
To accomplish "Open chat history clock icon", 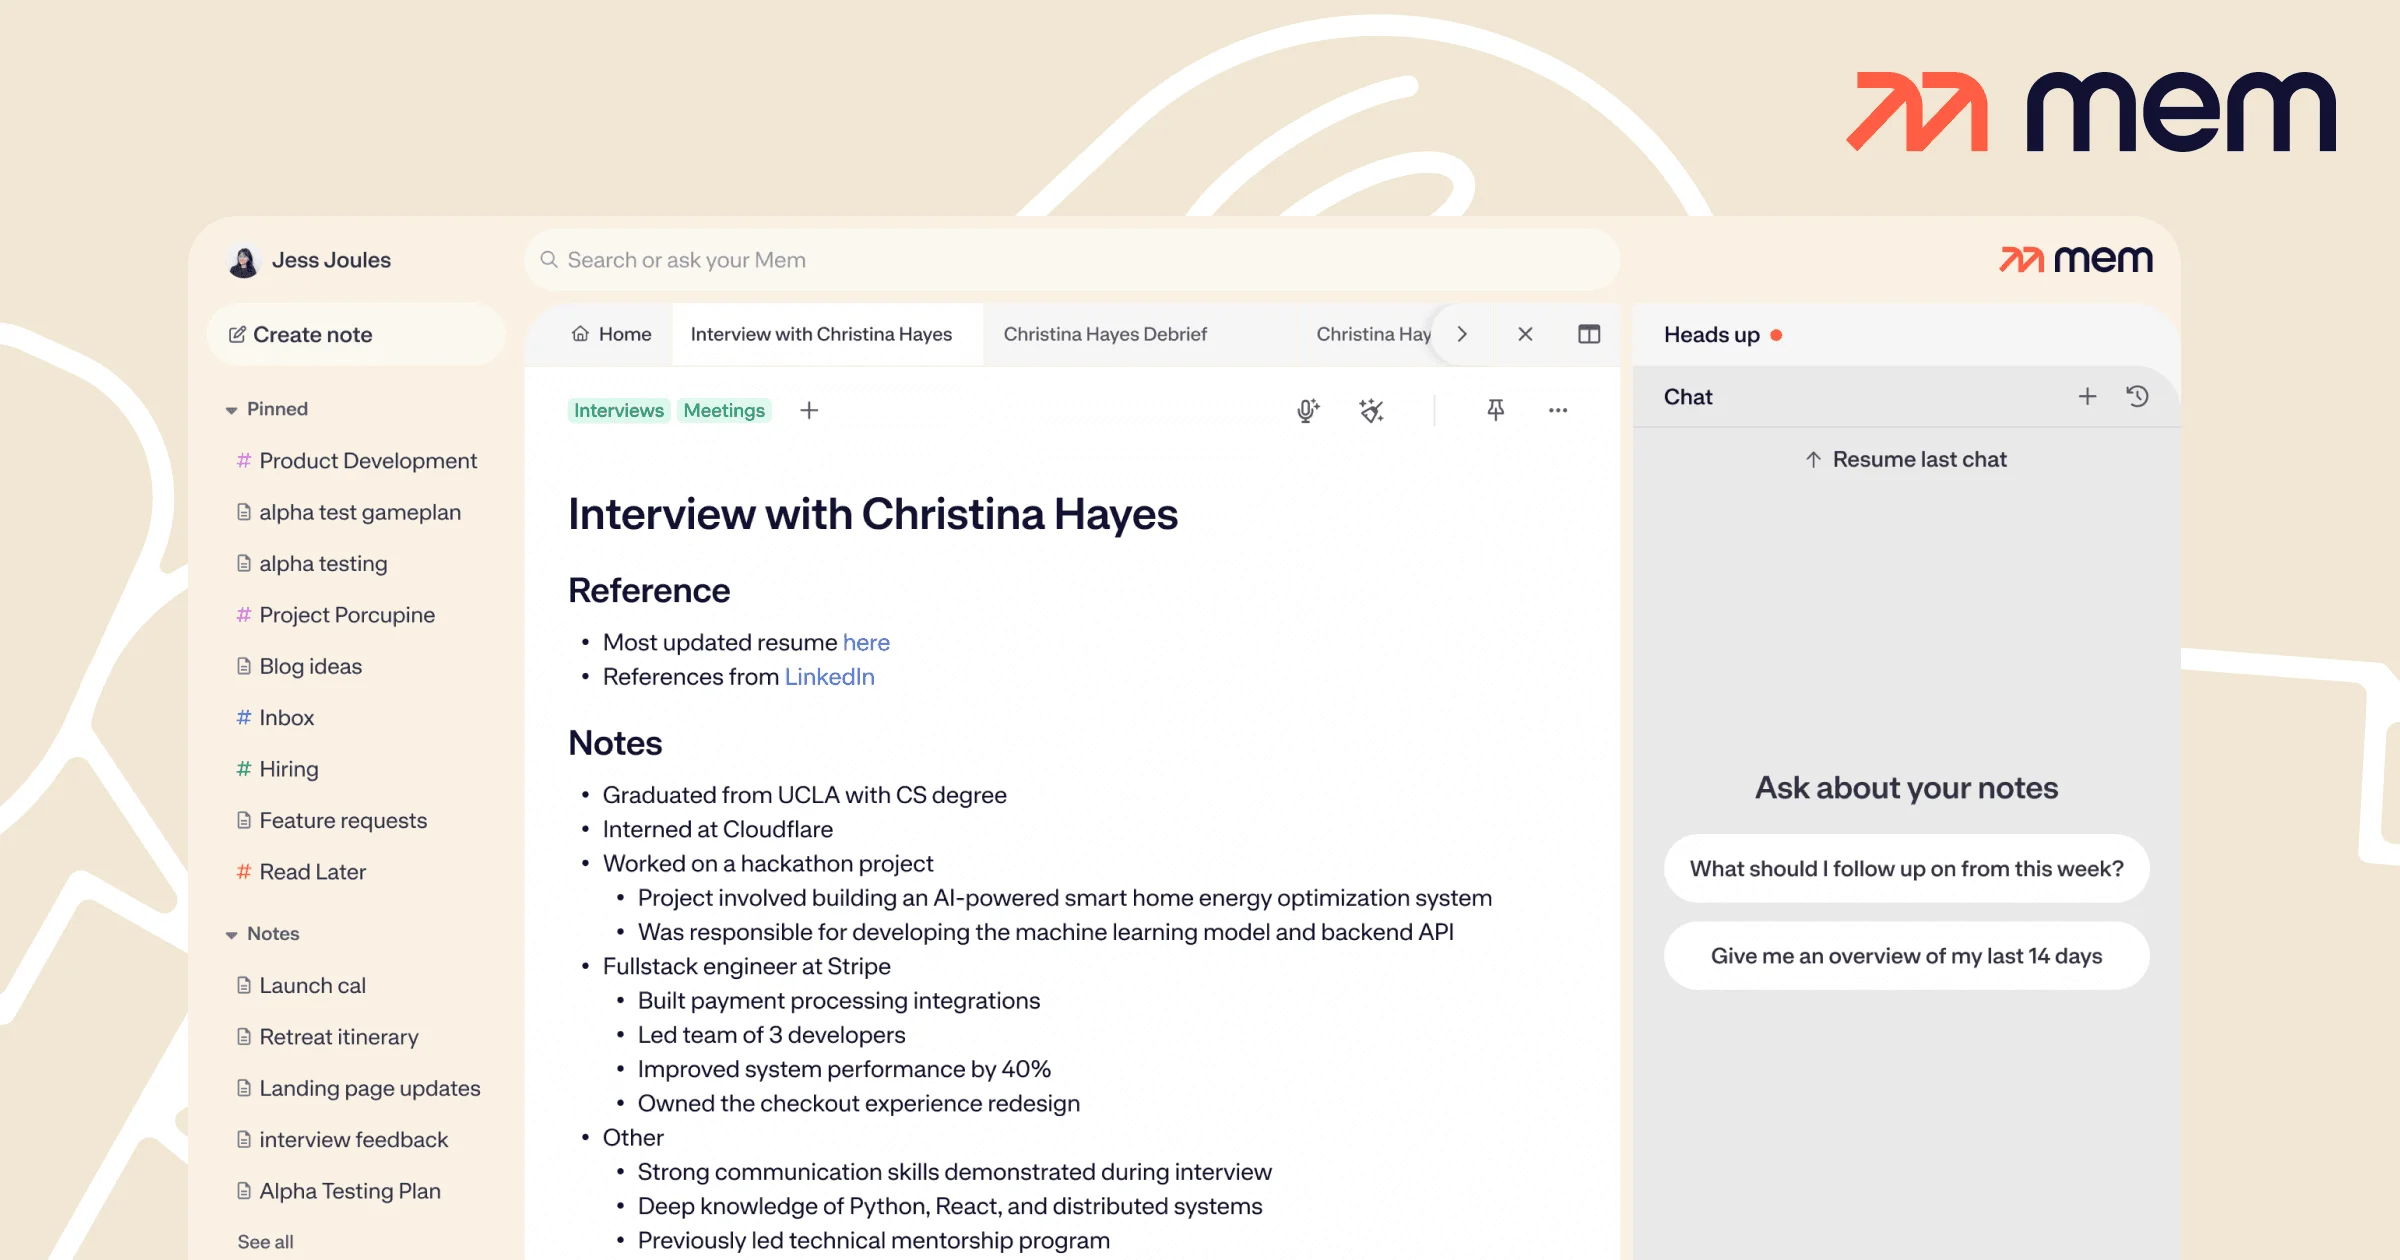I will tap(2137, 397).
